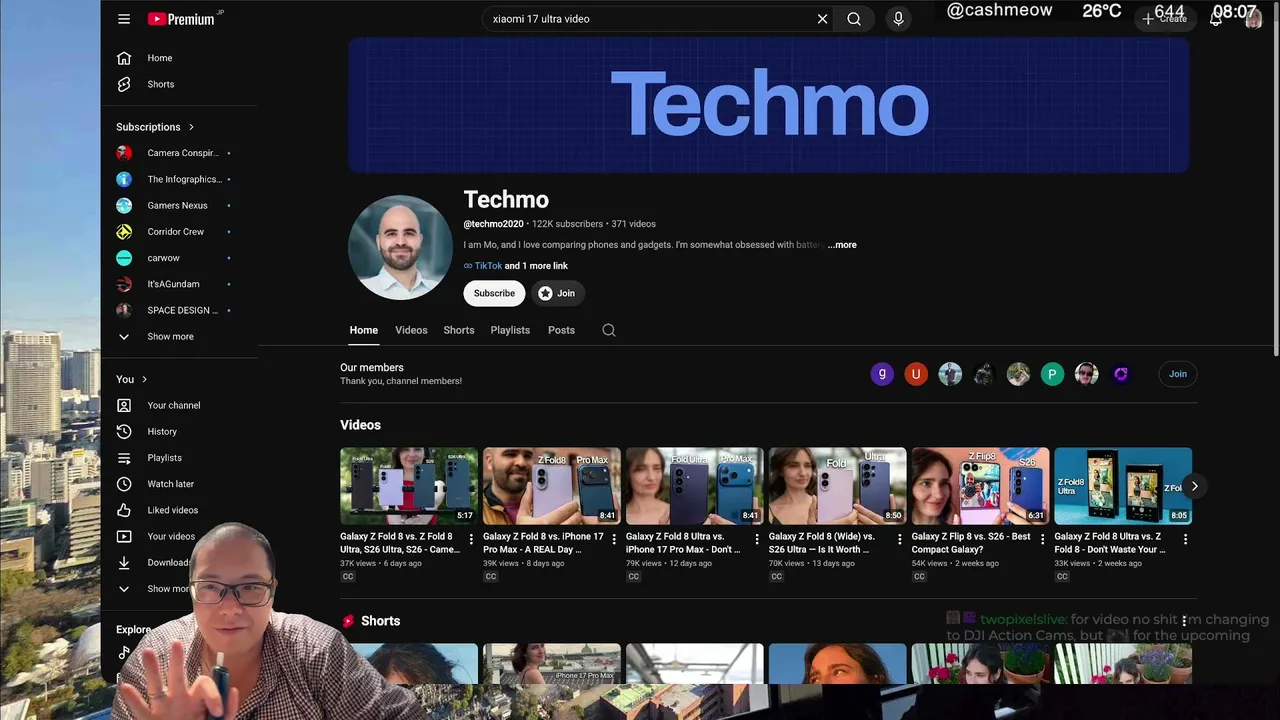Switch to the channel Shorts tab

click(459, 330)
